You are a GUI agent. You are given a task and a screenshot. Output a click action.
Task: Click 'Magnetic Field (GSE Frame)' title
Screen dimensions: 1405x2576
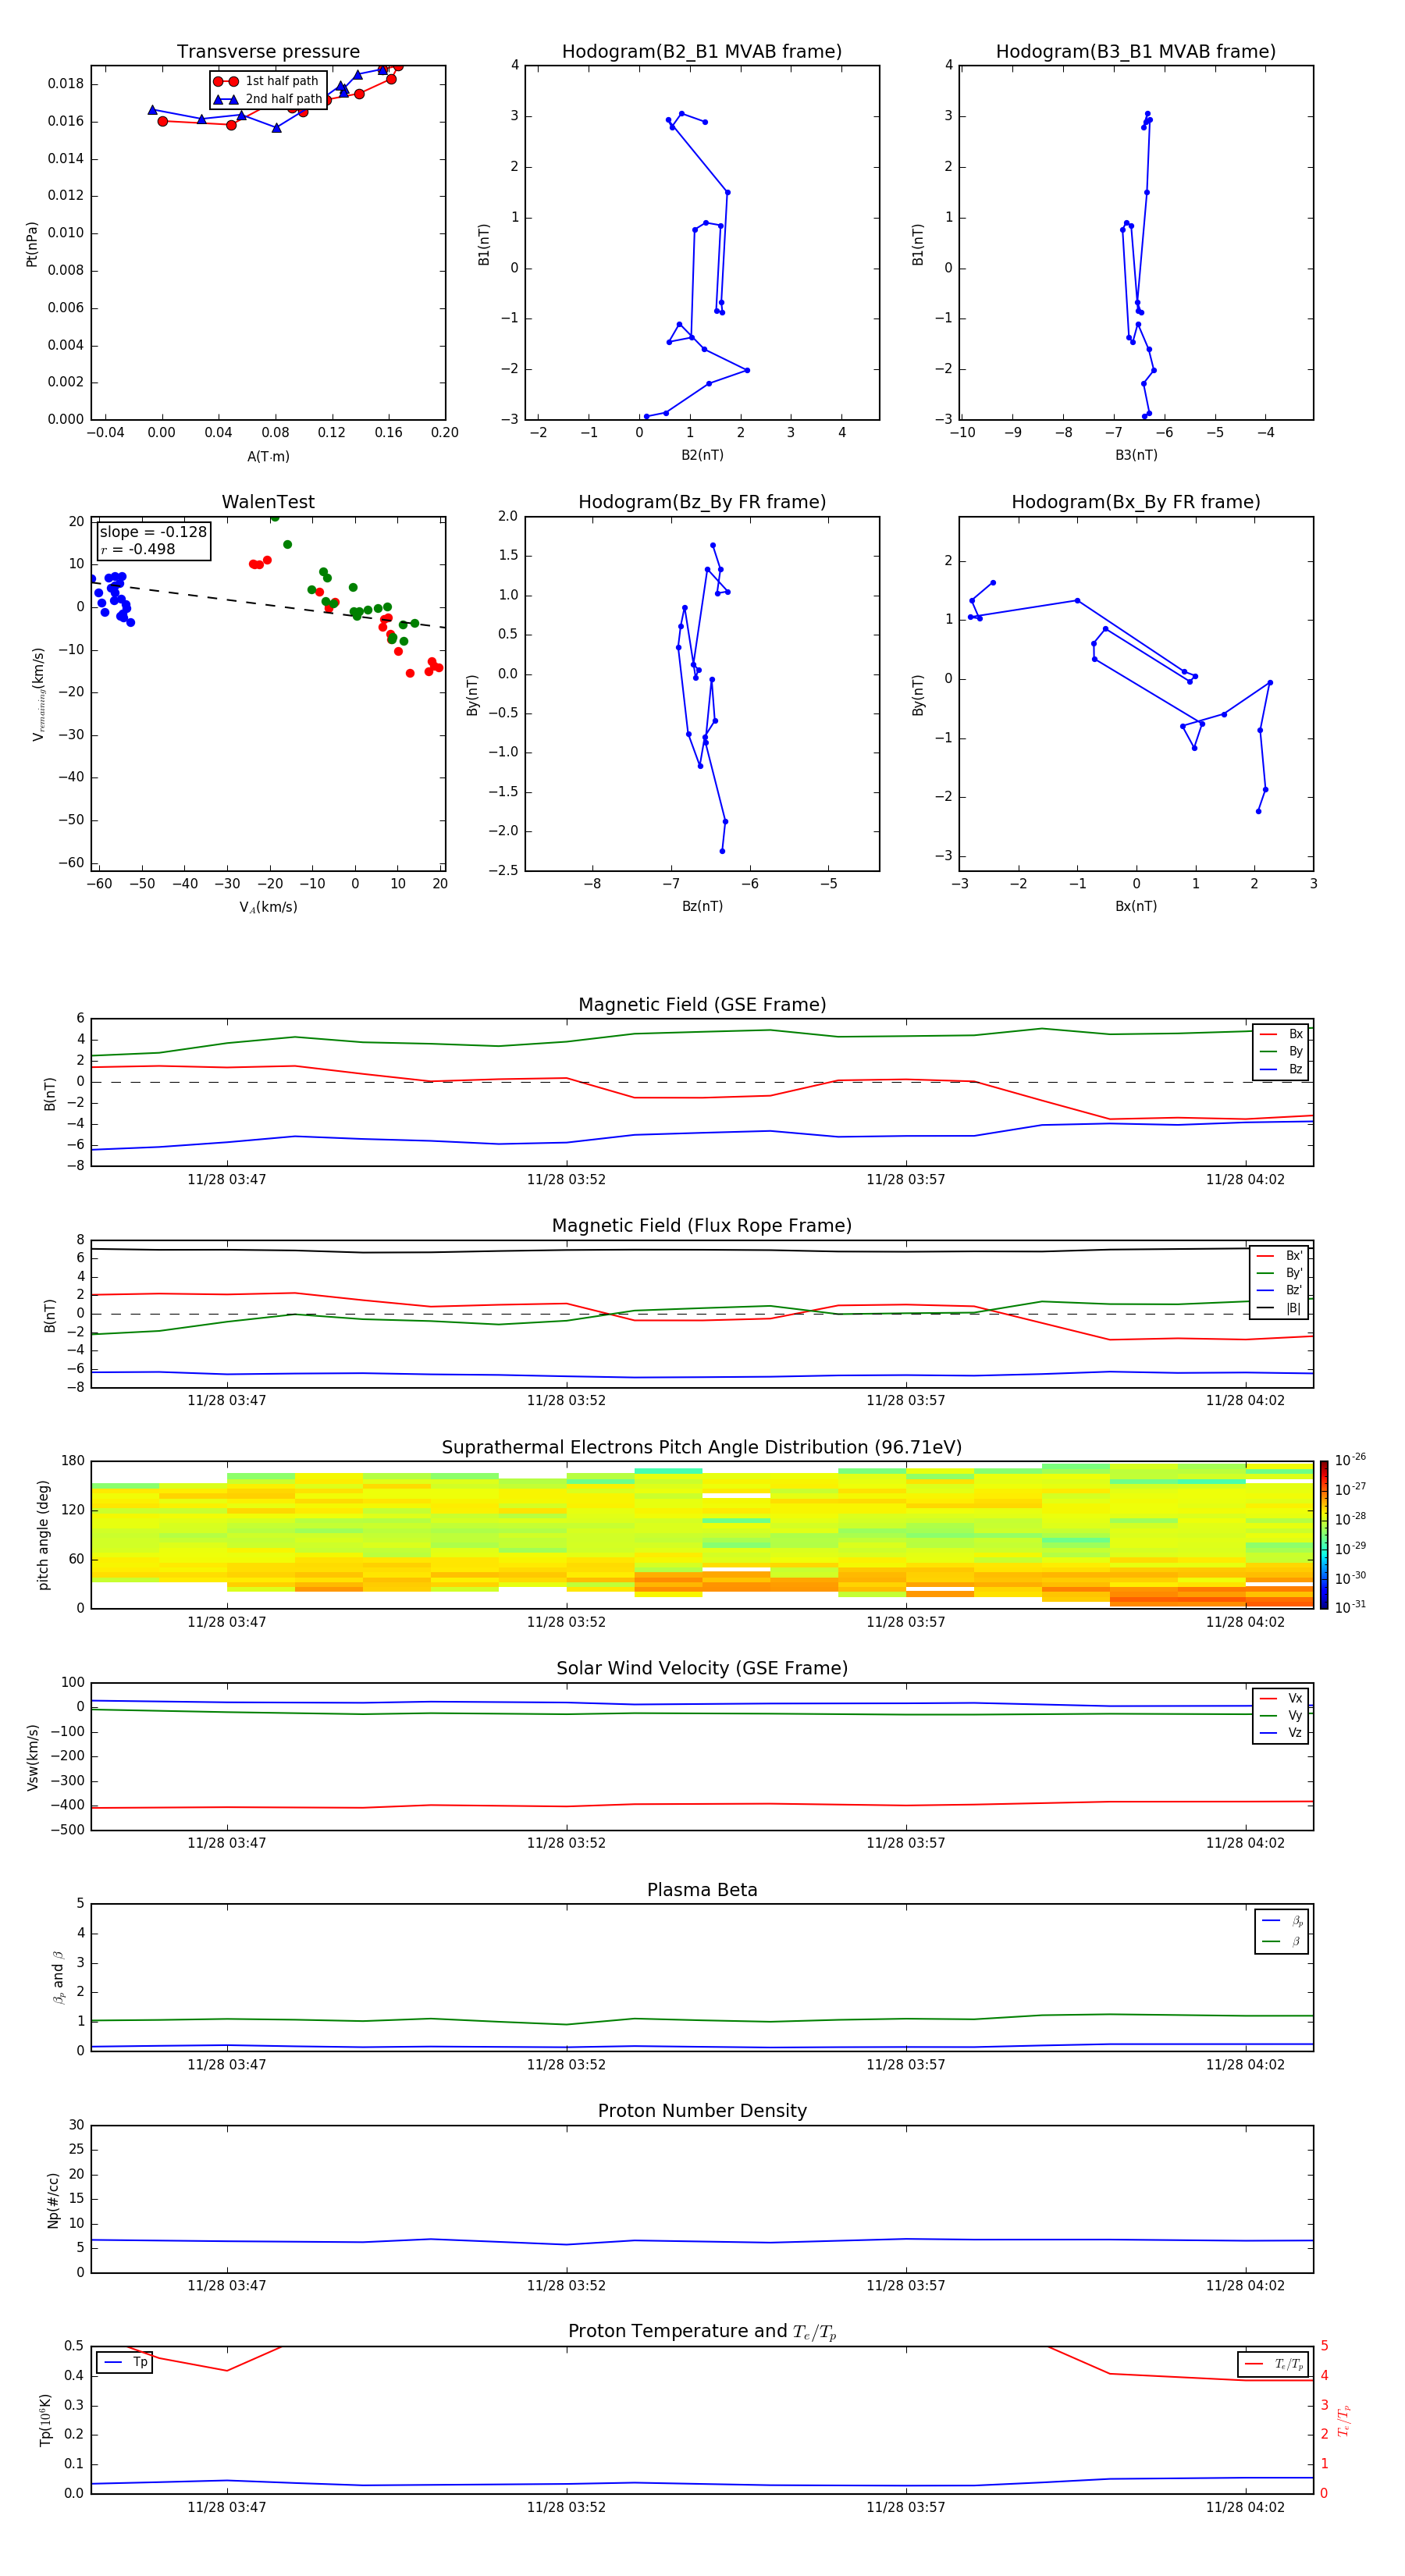[702, 1005]
